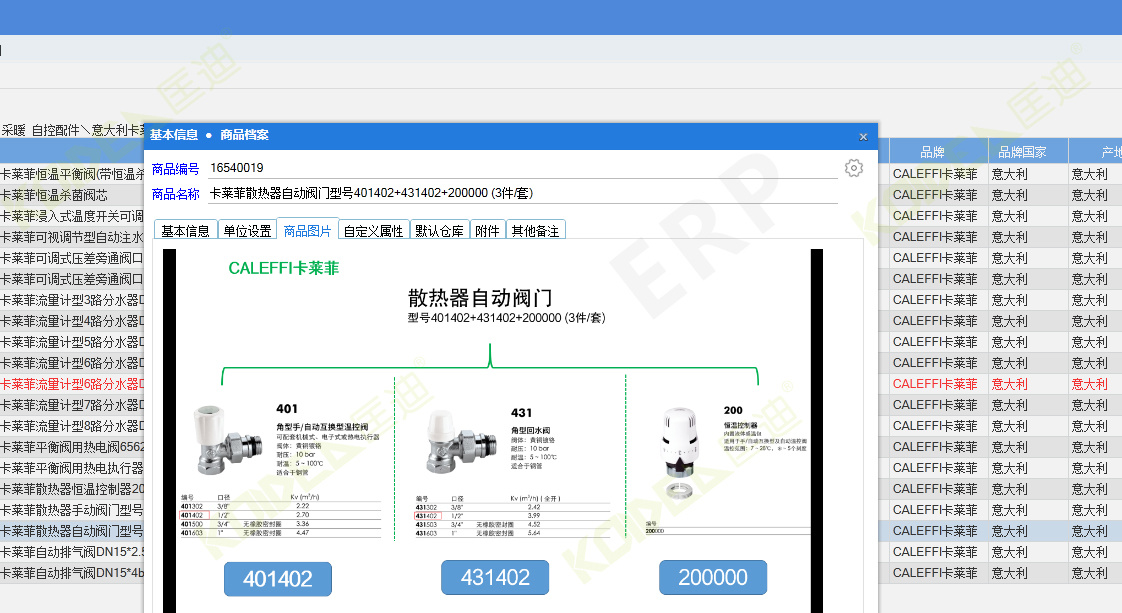
Task: Select the red 卡莱菲流量计型6路分水器 row
Action: coord(72,384)
